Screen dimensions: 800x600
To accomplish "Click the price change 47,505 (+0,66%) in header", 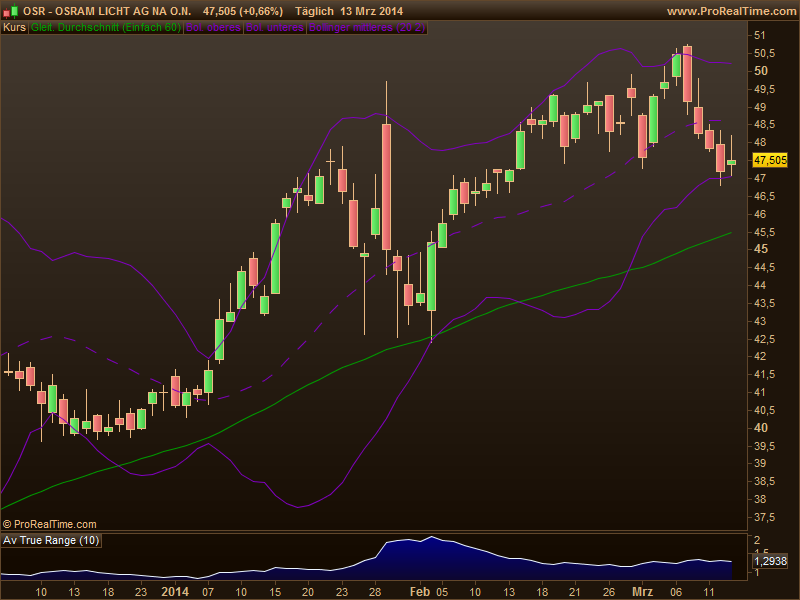I will pos(243,11).
